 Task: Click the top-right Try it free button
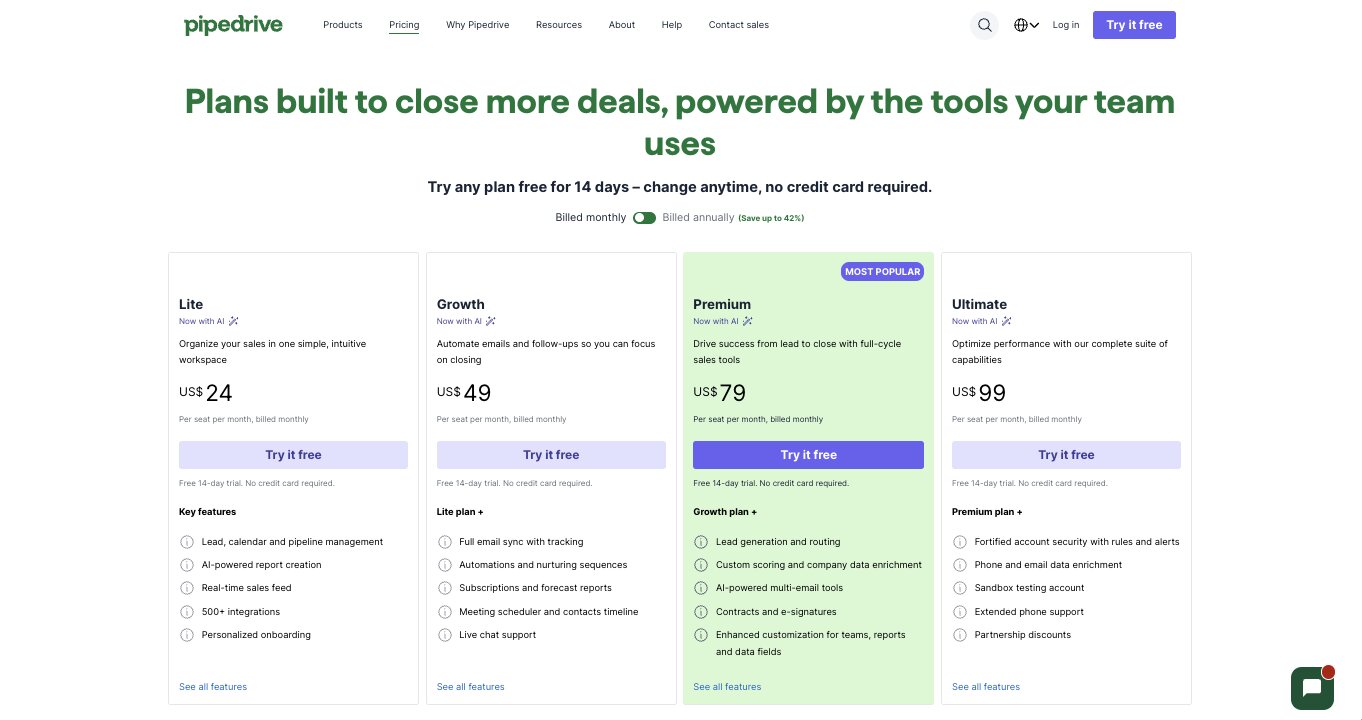1134,25
